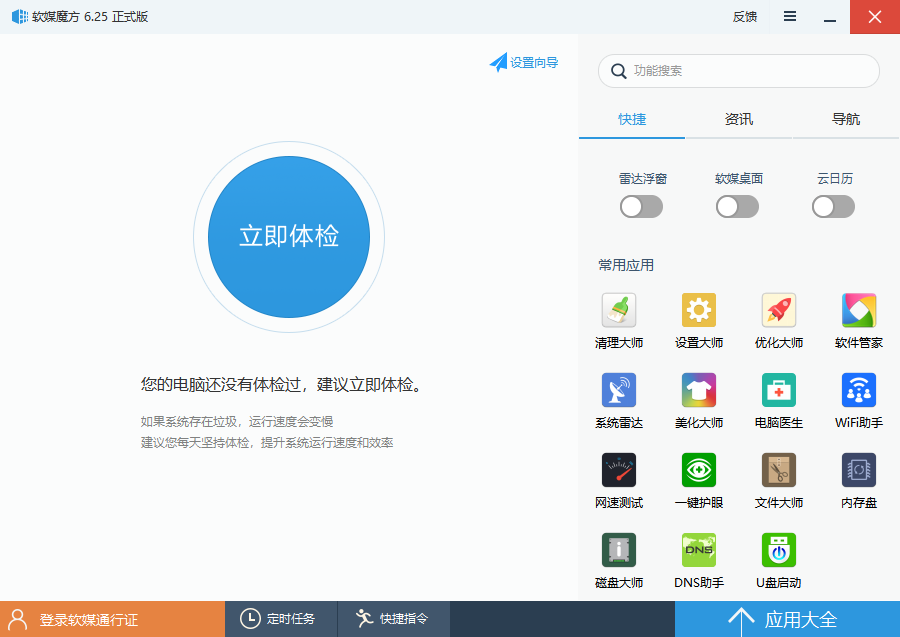Start 系统雷达 system radar
The height and width of the screenshot is (637, 900).
click(x=619, y=400)
